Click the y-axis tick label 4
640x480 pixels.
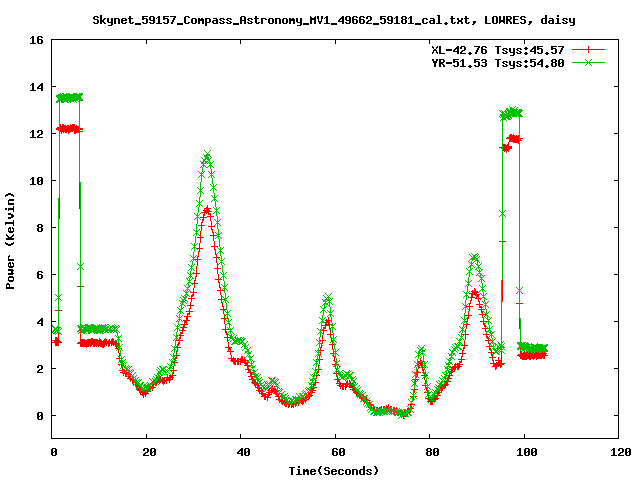tap(40, 322)
